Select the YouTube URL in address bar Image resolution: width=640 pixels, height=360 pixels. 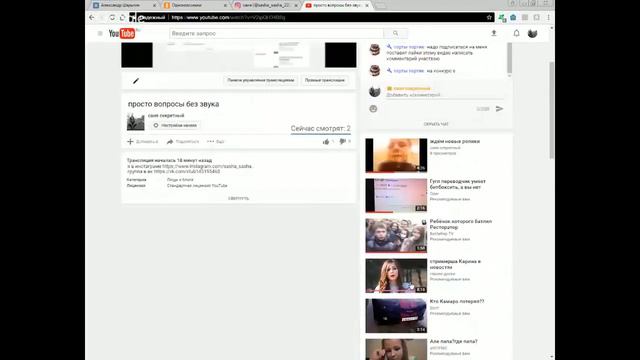point(228,18)
